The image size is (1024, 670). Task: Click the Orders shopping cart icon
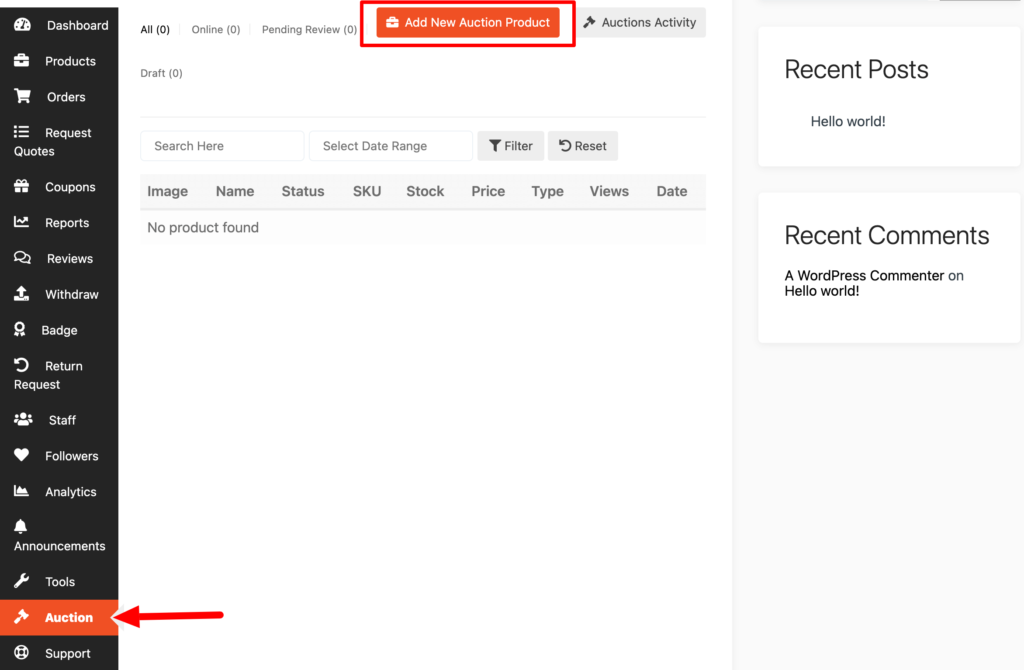tap(22, 97)
